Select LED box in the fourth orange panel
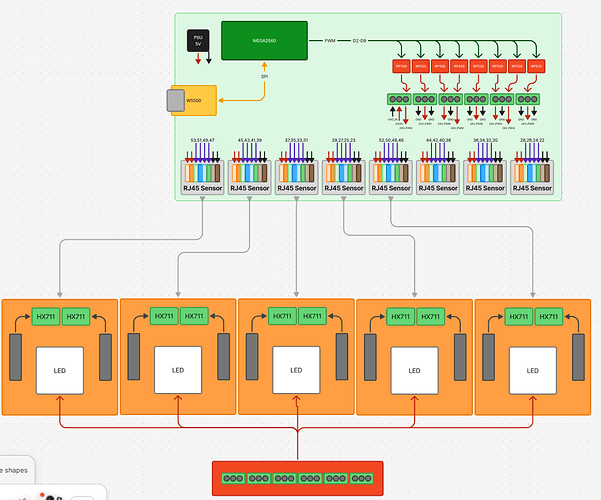The height and width of the screenshot is (500, 601). point(414,370)
